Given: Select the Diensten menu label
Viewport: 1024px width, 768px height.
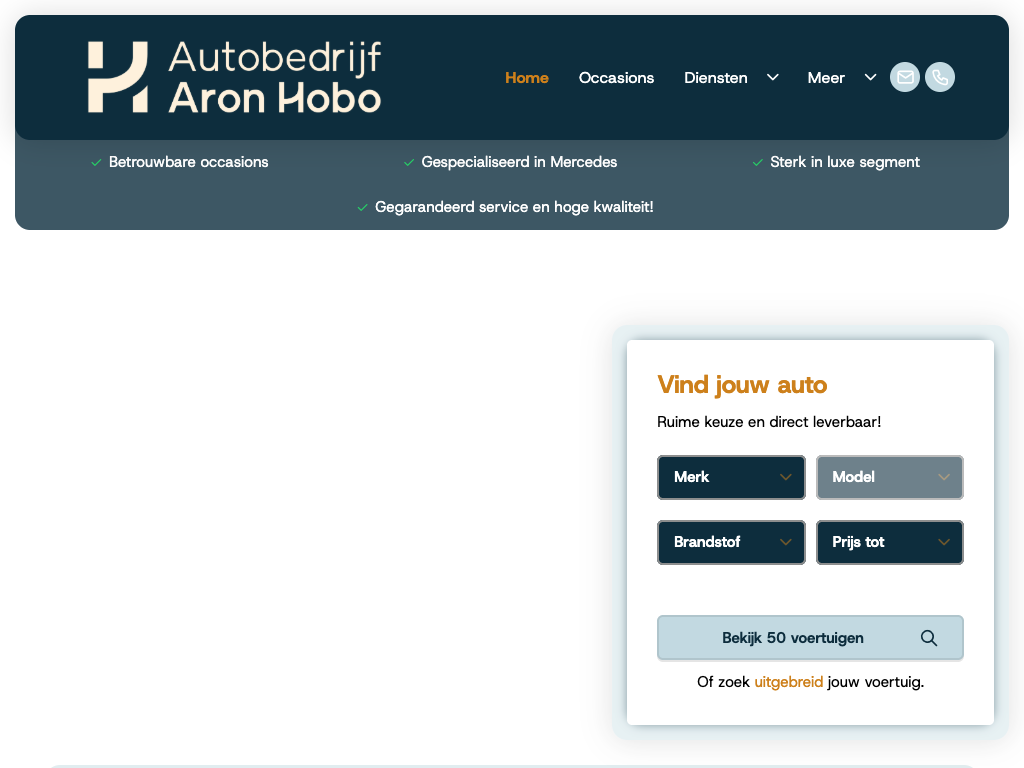Looking at the screenshot, I should 716,78.
